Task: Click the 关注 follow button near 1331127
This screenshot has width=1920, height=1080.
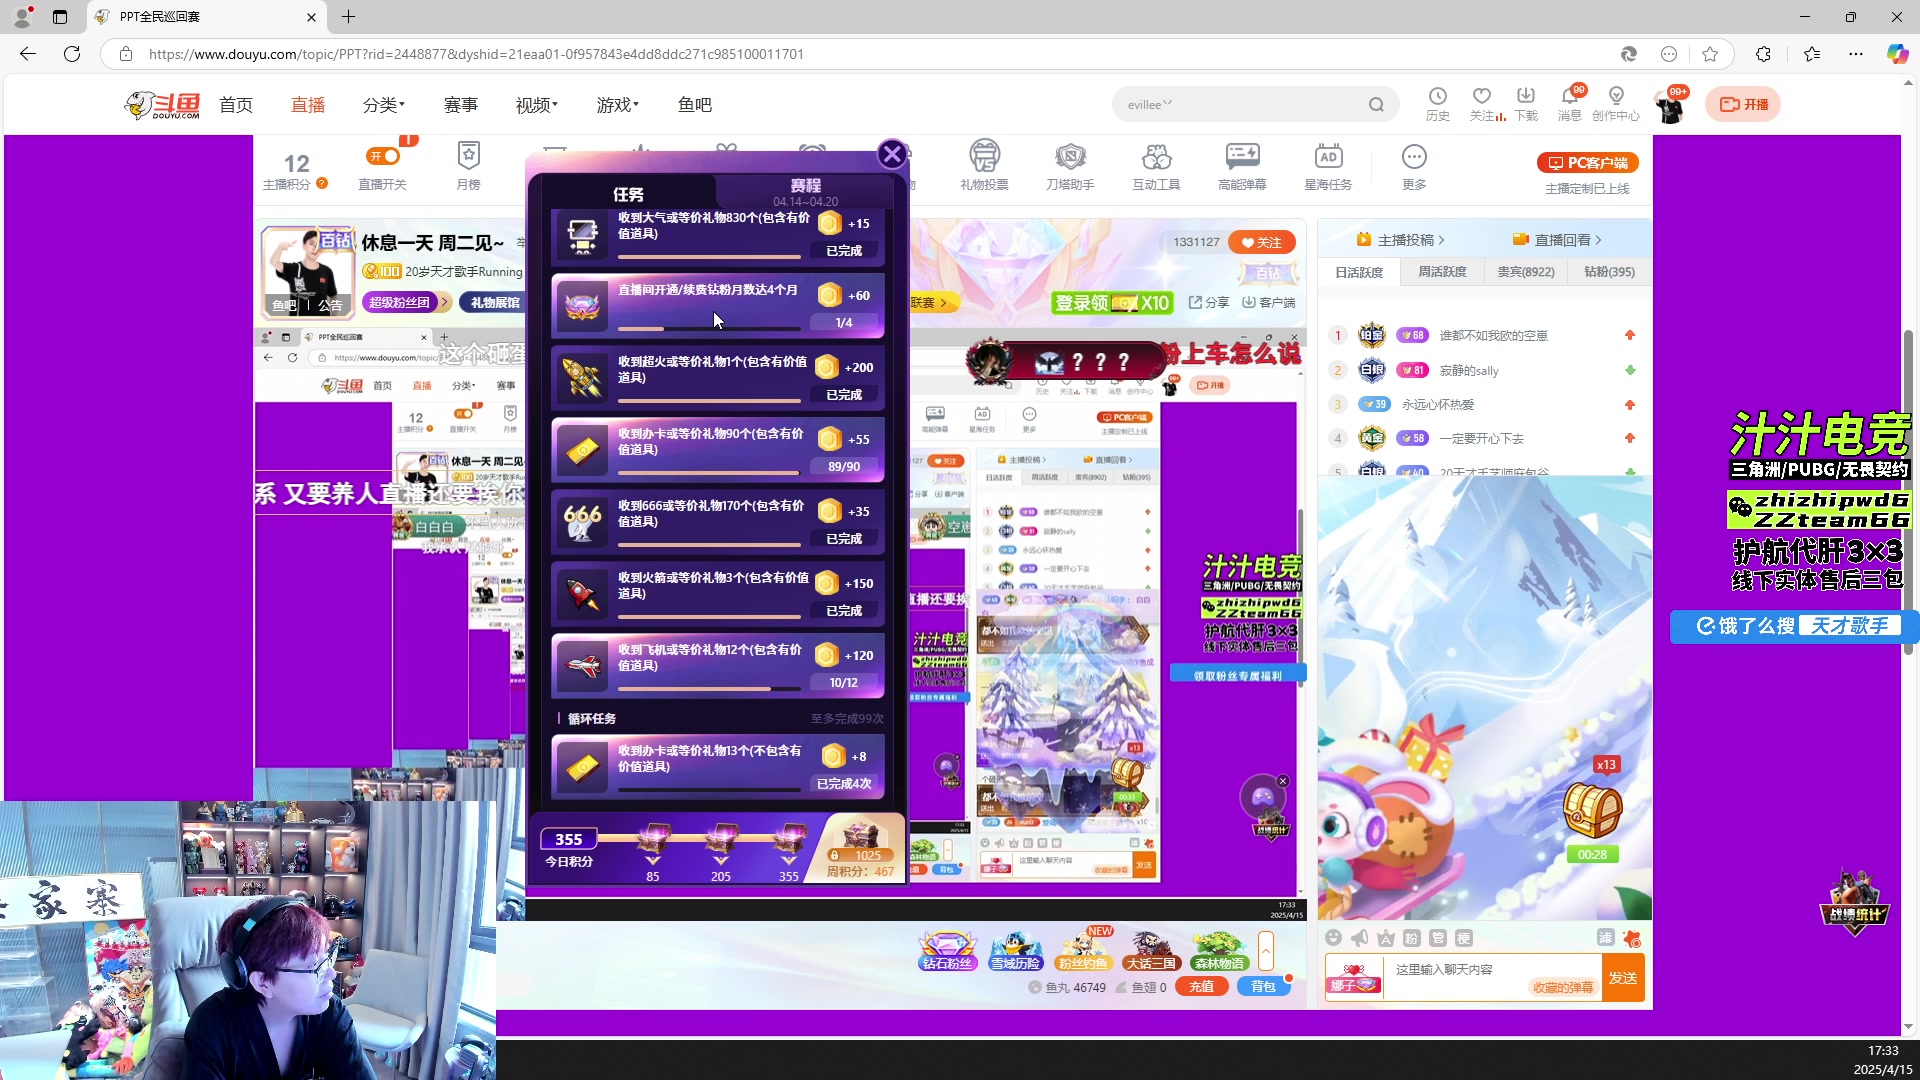Action: pyautogui.click(x=1261, y=242)
